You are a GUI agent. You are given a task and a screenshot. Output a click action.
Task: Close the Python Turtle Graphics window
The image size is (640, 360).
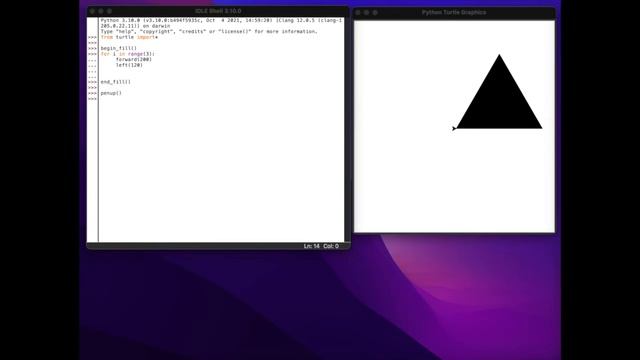(358, 13)
